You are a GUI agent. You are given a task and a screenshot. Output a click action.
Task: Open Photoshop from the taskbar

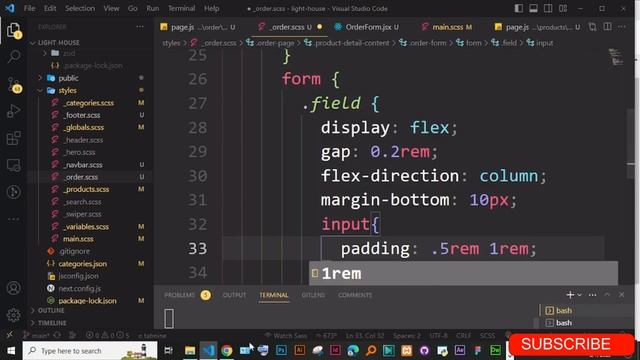[x=281, y=350]
